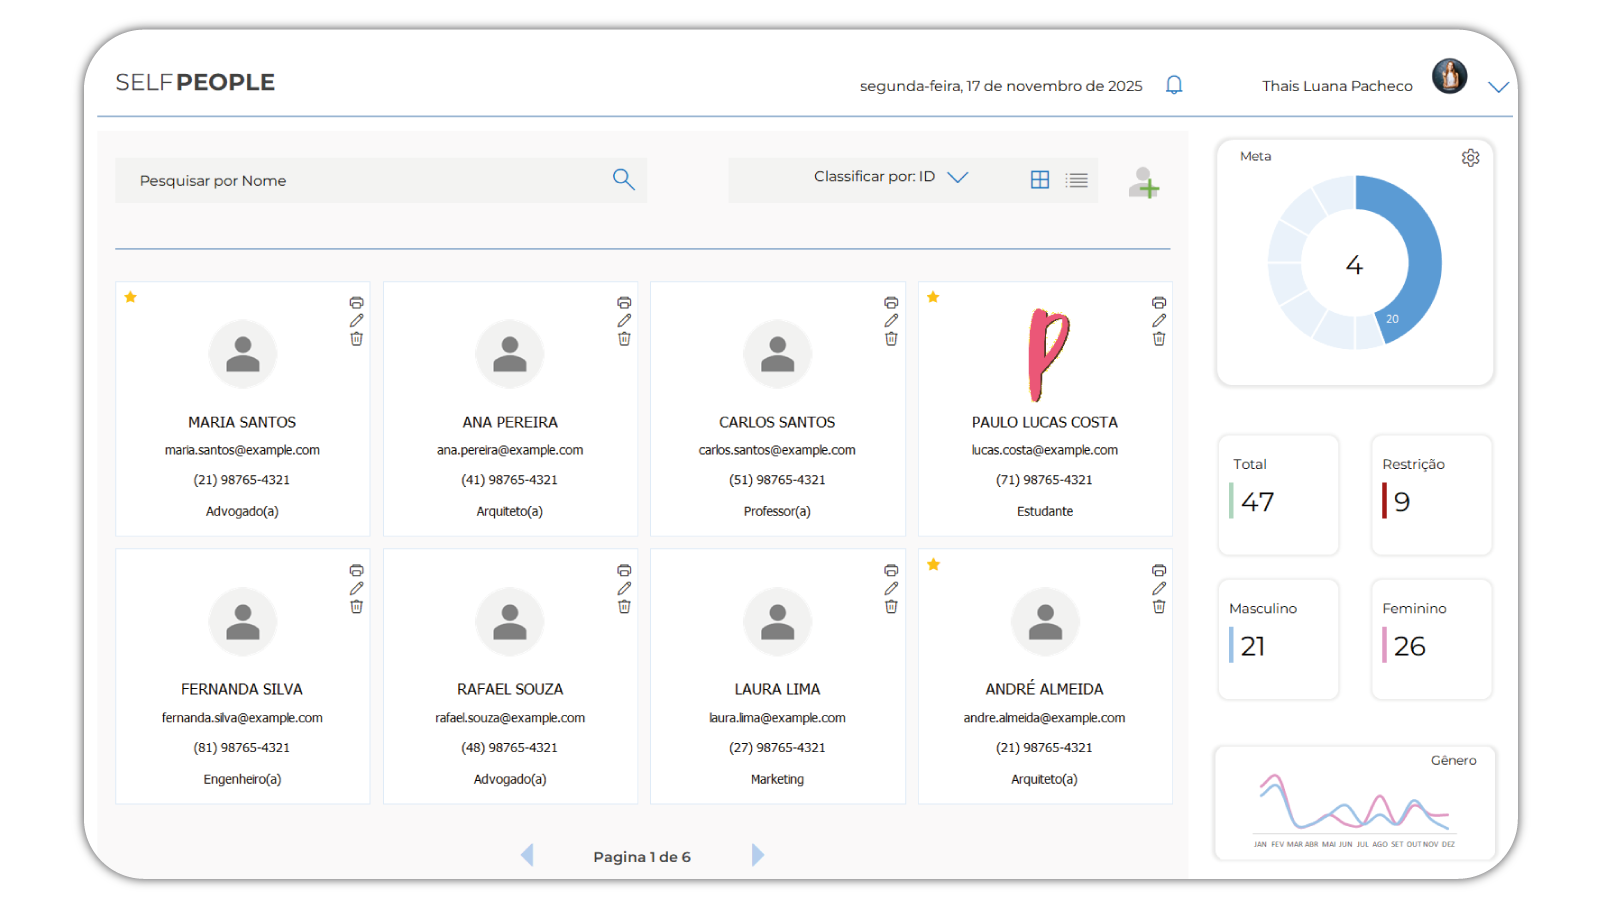Click the notification bell icon
1601x921 pixels.
pos(1174,85)
